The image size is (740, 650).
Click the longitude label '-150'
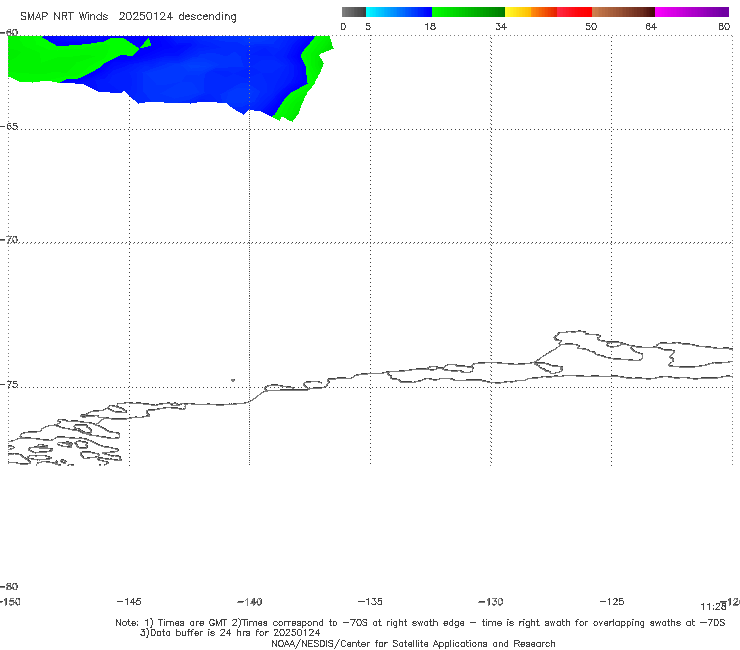coord(10,602)
